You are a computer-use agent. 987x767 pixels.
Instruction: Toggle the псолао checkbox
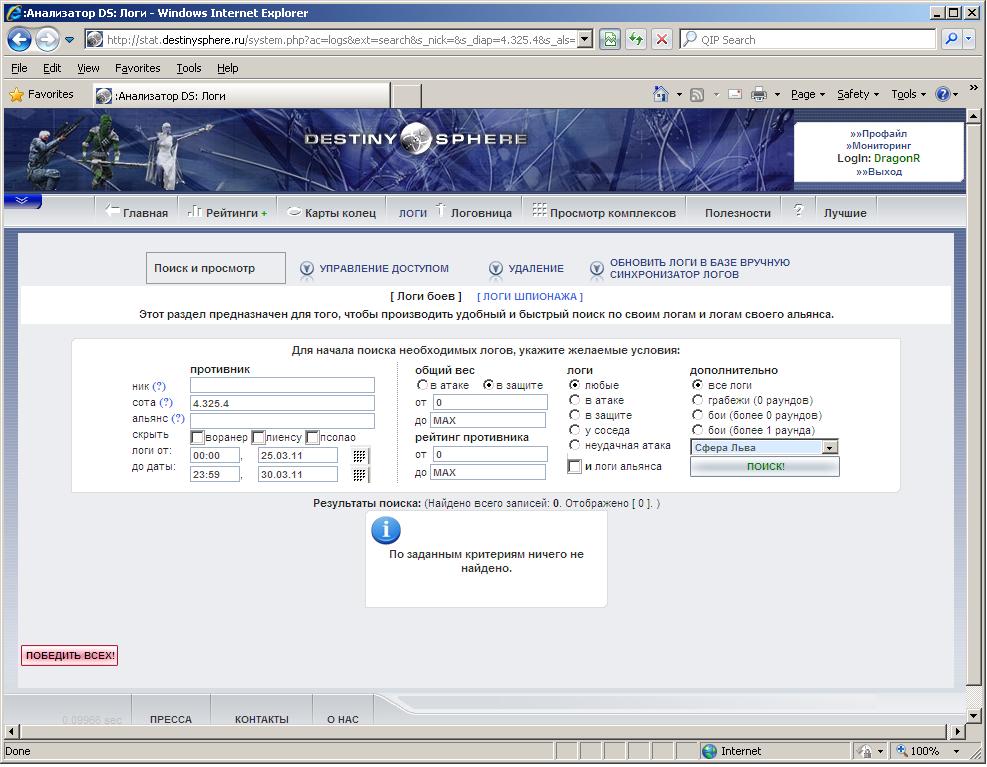[x=312, y=437]
